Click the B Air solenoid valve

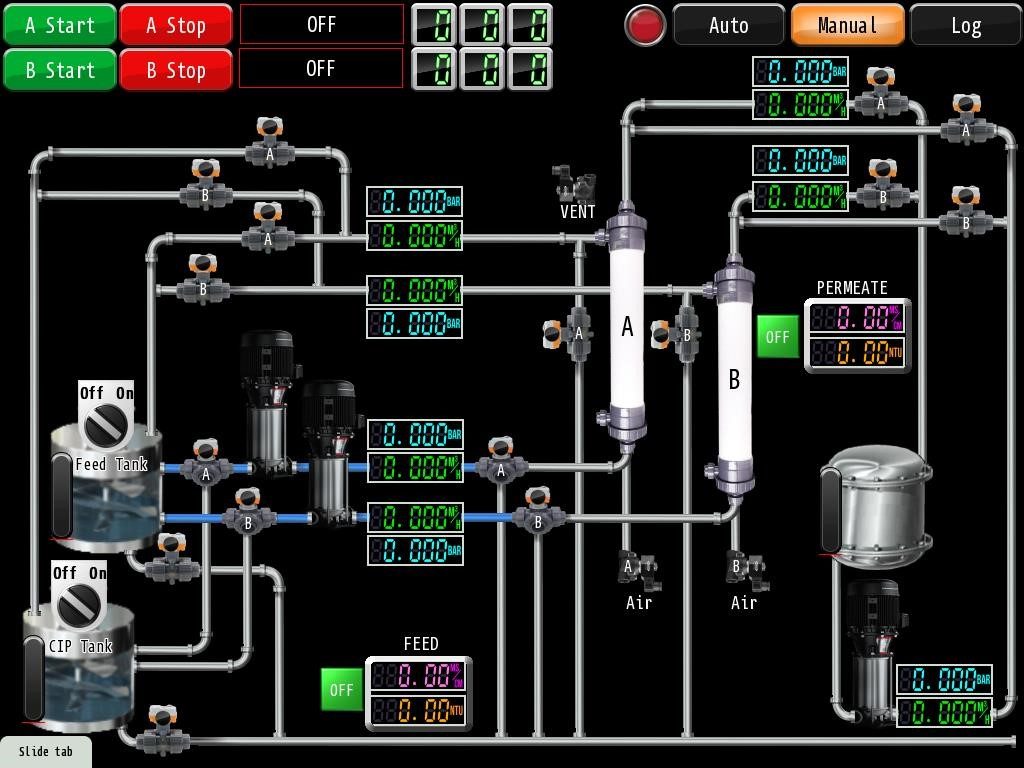pyautogui.click(x=747, y=569)
